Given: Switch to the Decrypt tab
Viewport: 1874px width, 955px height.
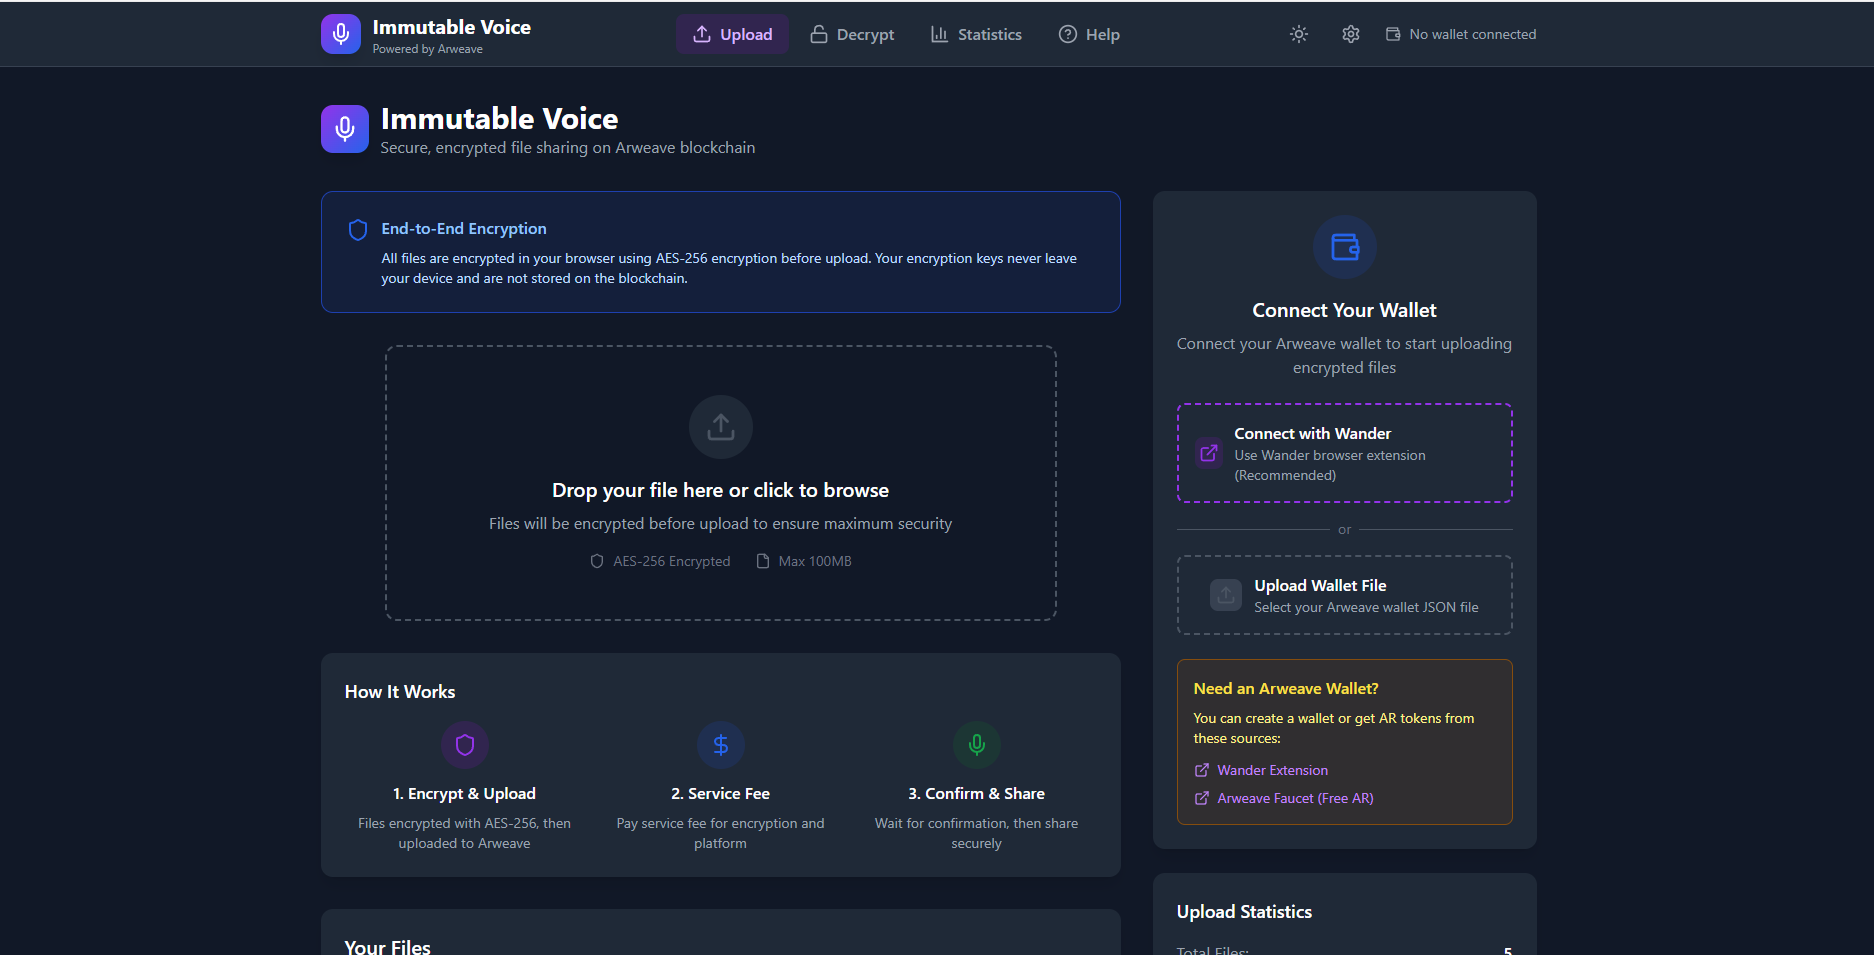Looking at the screenshot, I should coord(851,33).
